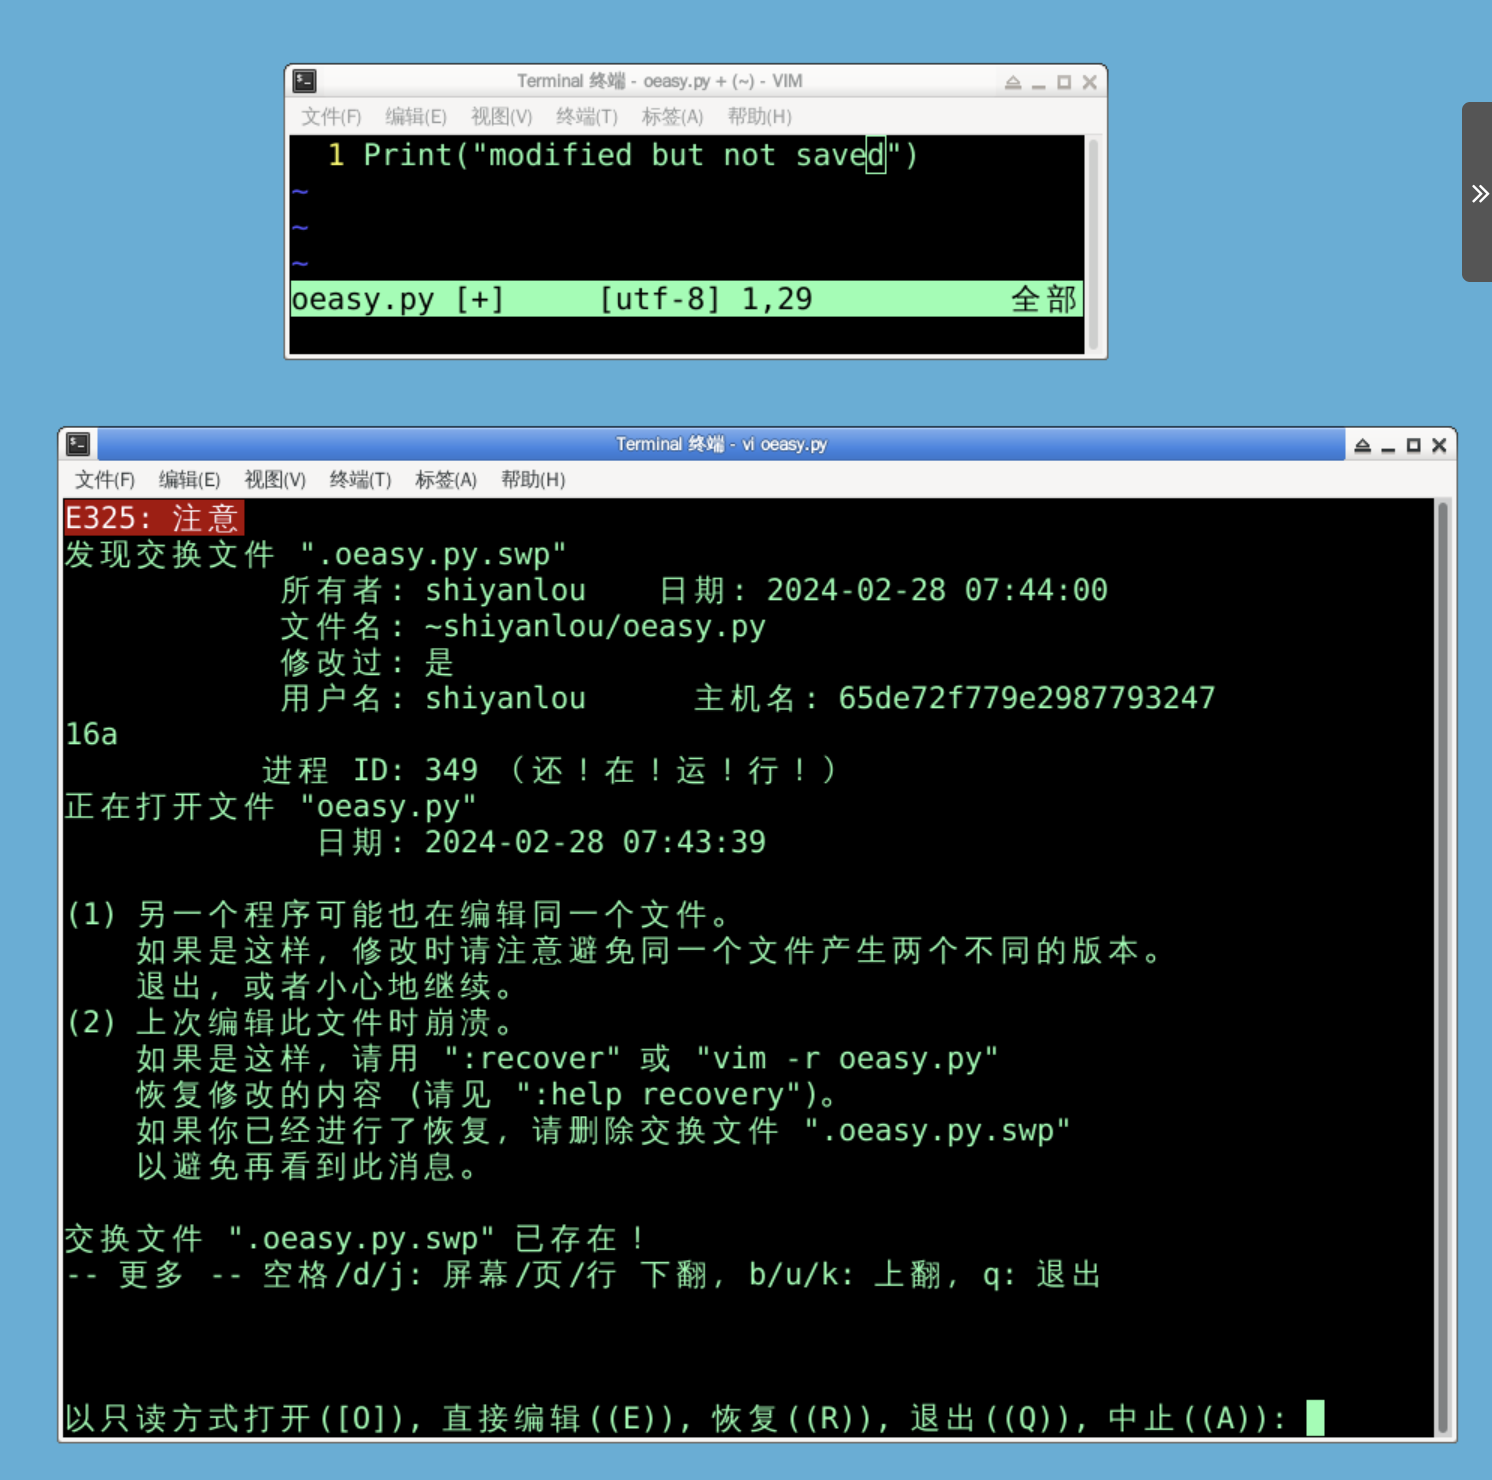Image resolution: width=1492 pixels, height=1480 pixels.
Task: Open 视图(V) menu in VIM window
Action: tap(502, 117)
